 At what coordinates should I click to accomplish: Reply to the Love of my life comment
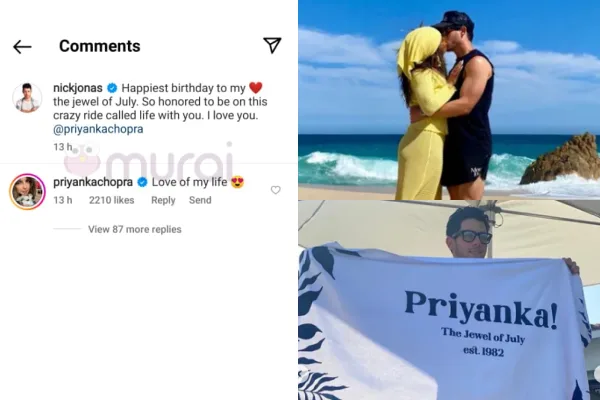pyautogui.click(x=163, y=200)
